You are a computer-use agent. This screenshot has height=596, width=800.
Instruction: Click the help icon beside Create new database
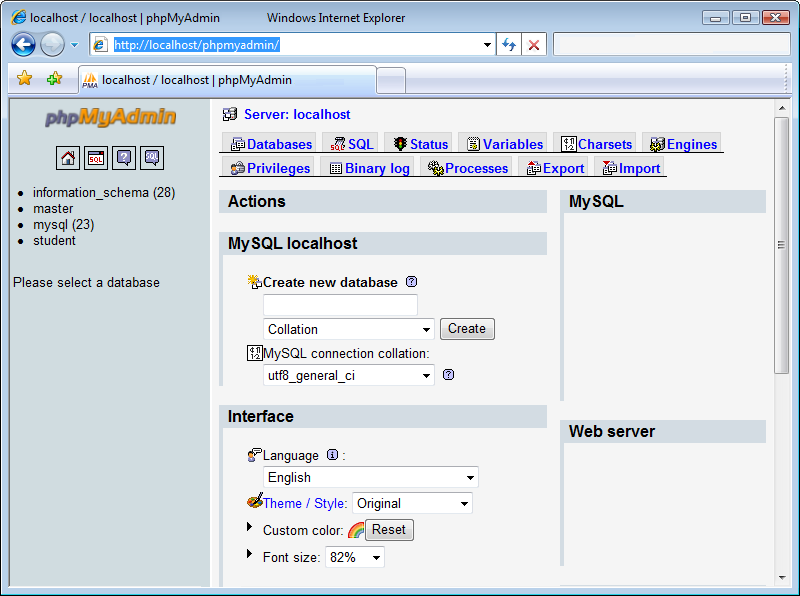411,282
